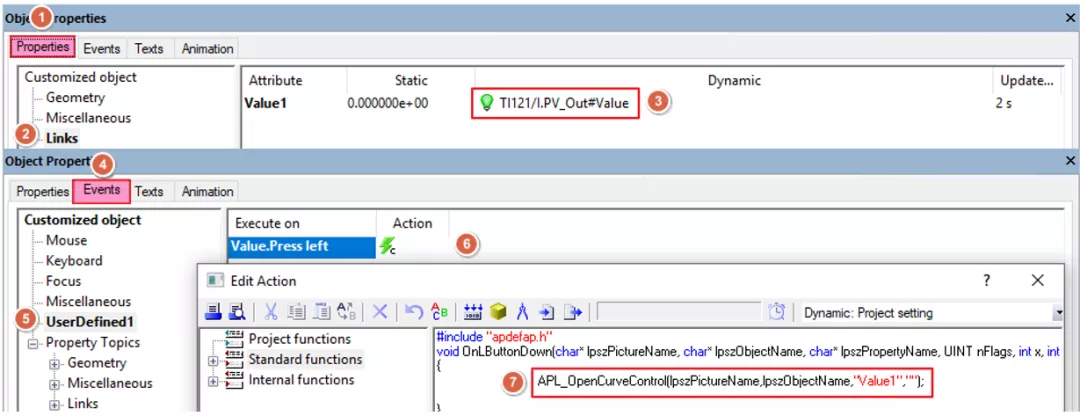Select Links in upper properties tree
Viewport: 1080px width, 416px height.
[x=62, y=138]
